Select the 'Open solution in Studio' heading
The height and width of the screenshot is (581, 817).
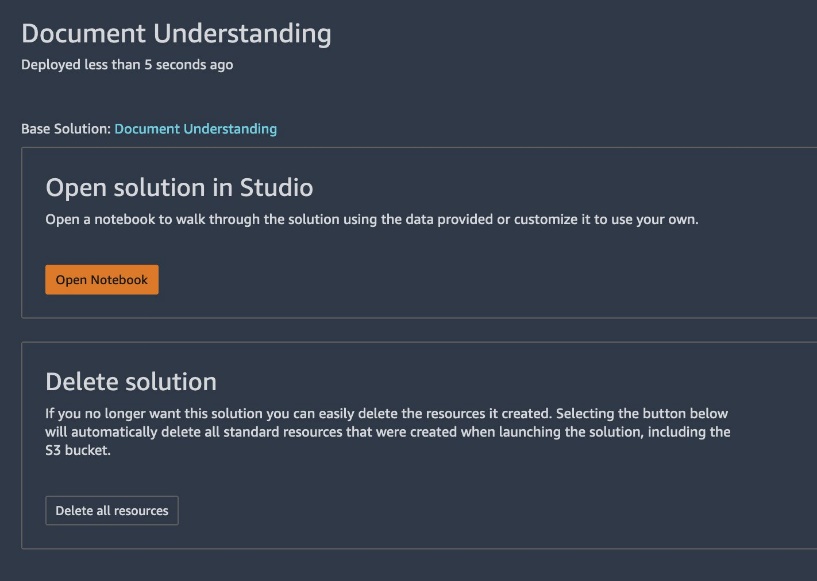click(x=179, y=188)
